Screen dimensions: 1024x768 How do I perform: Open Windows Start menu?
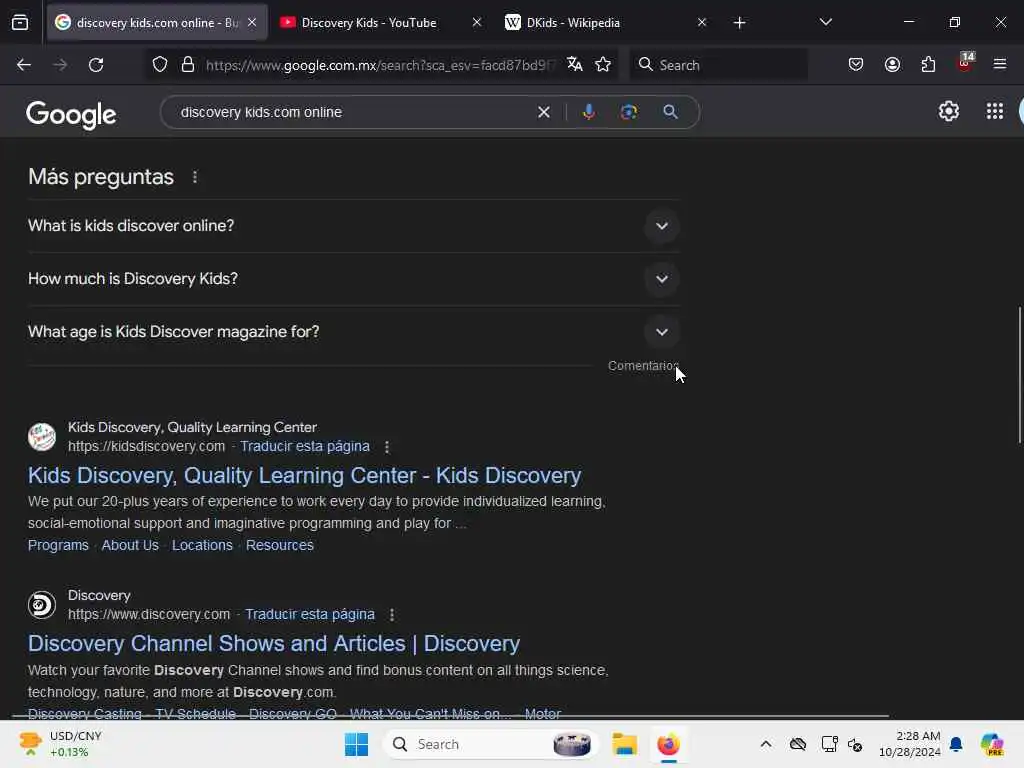357,744
